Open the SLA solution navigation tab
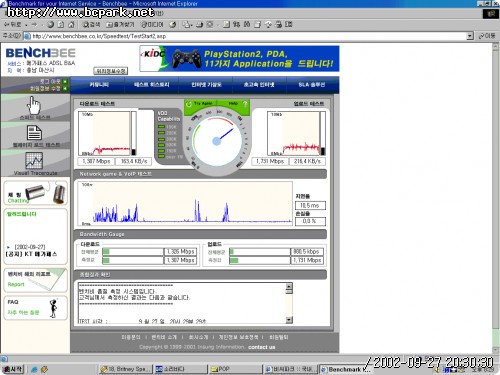Viewport: 500px width, 375px height. coord(312,85)
